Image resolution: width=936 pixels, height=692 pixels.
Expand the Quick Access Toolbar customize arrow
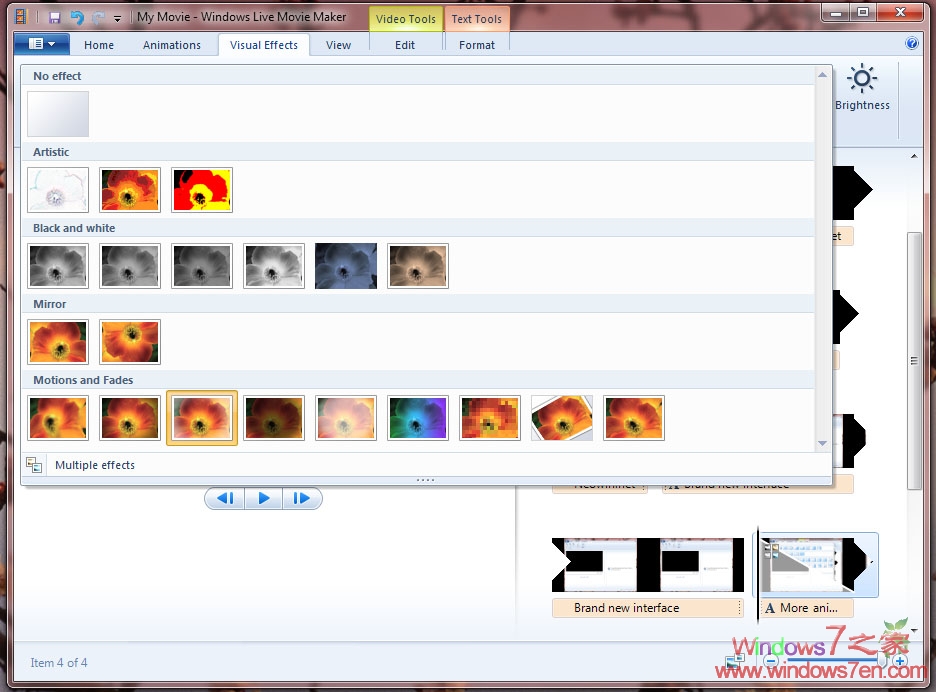point(117,17)
